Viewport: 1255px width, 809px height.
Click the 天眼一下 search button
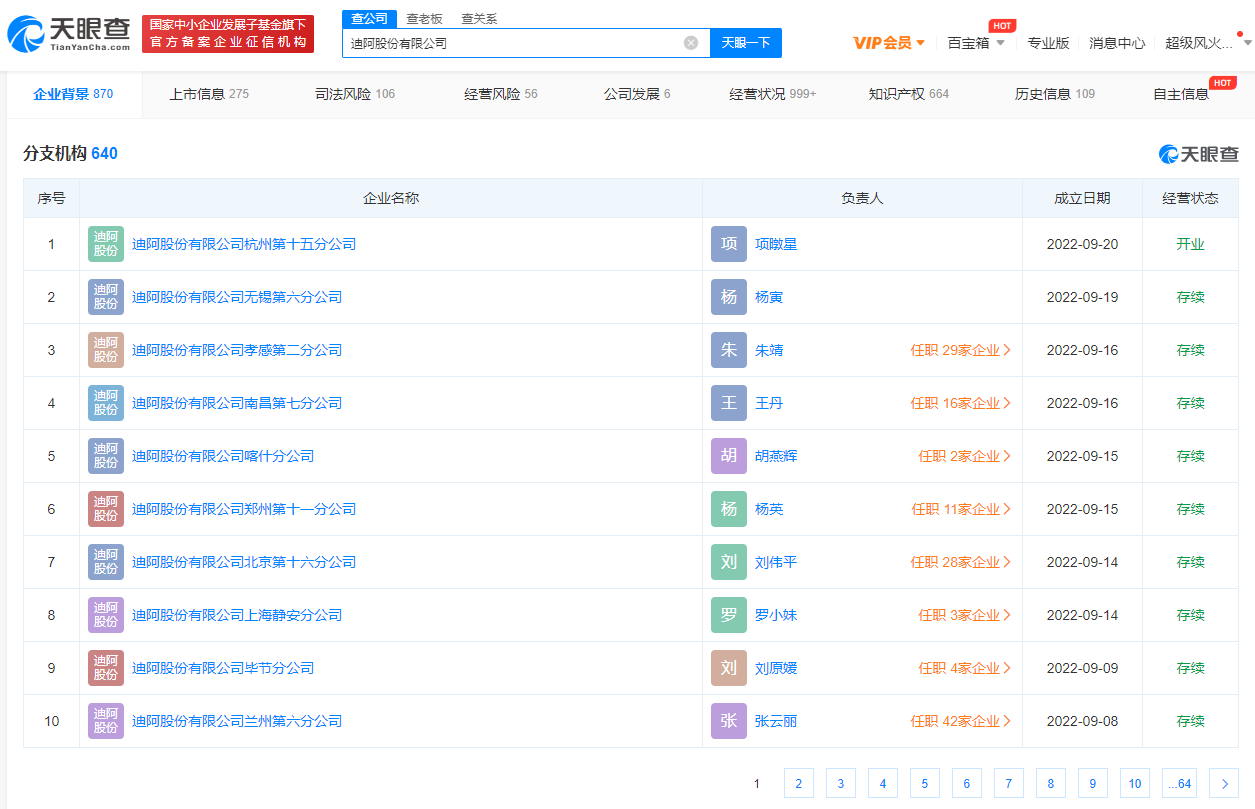point(746,43)
